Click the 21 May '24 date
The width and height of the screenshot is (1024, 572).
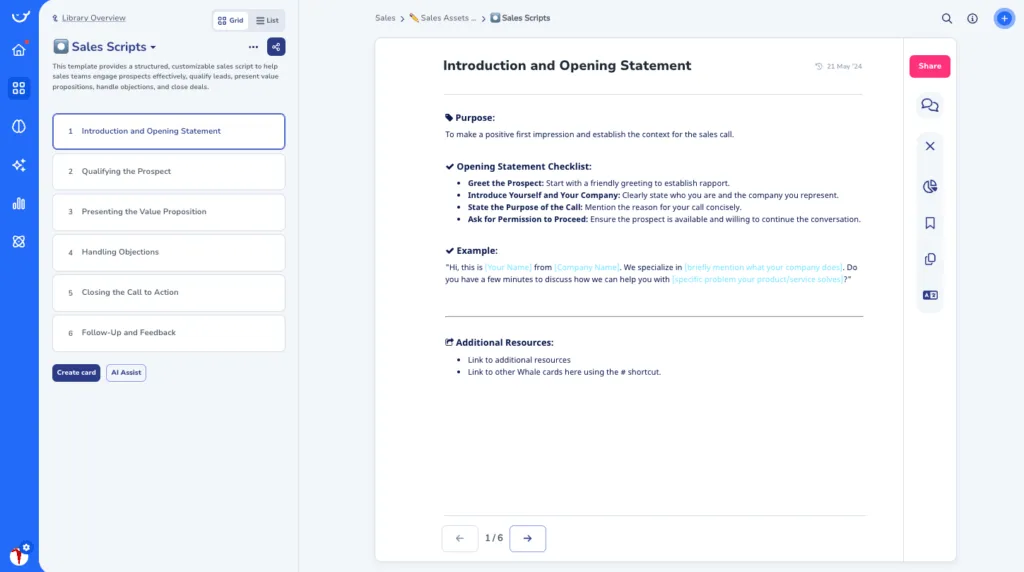tap(844, 67)
